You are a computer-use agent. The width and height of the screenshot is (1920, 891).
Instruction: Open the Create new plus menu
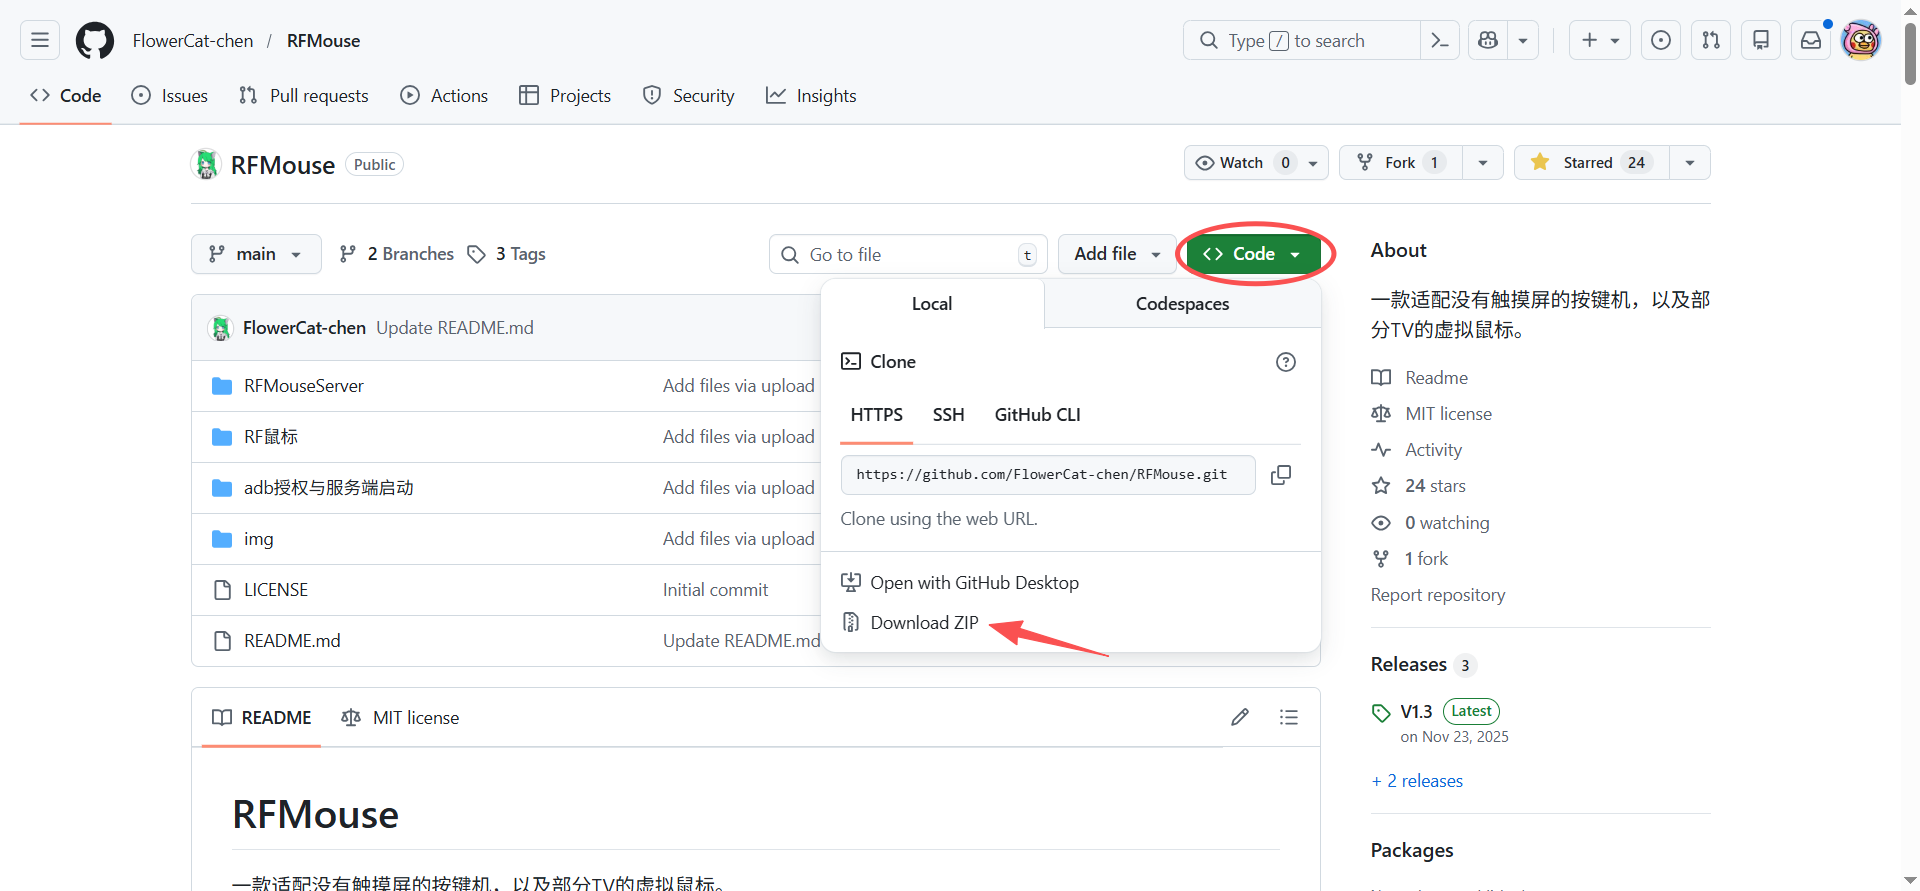1600,40
